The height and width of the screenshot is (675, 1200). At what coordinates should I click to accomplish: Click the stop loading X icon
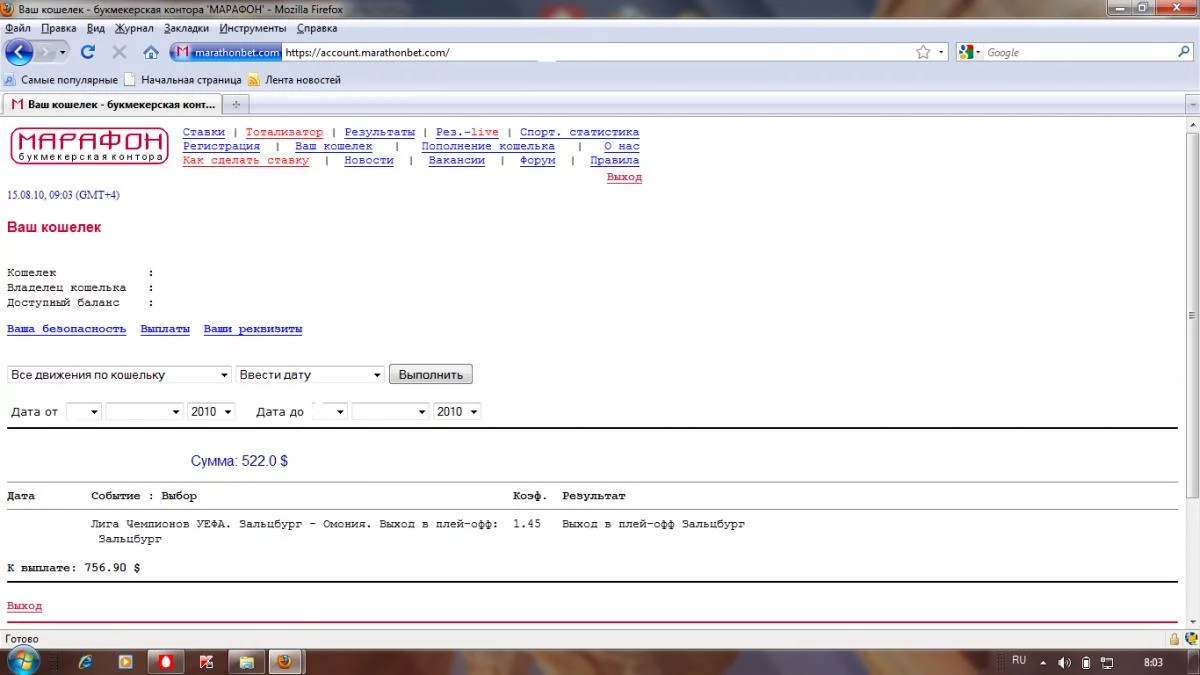119,52
